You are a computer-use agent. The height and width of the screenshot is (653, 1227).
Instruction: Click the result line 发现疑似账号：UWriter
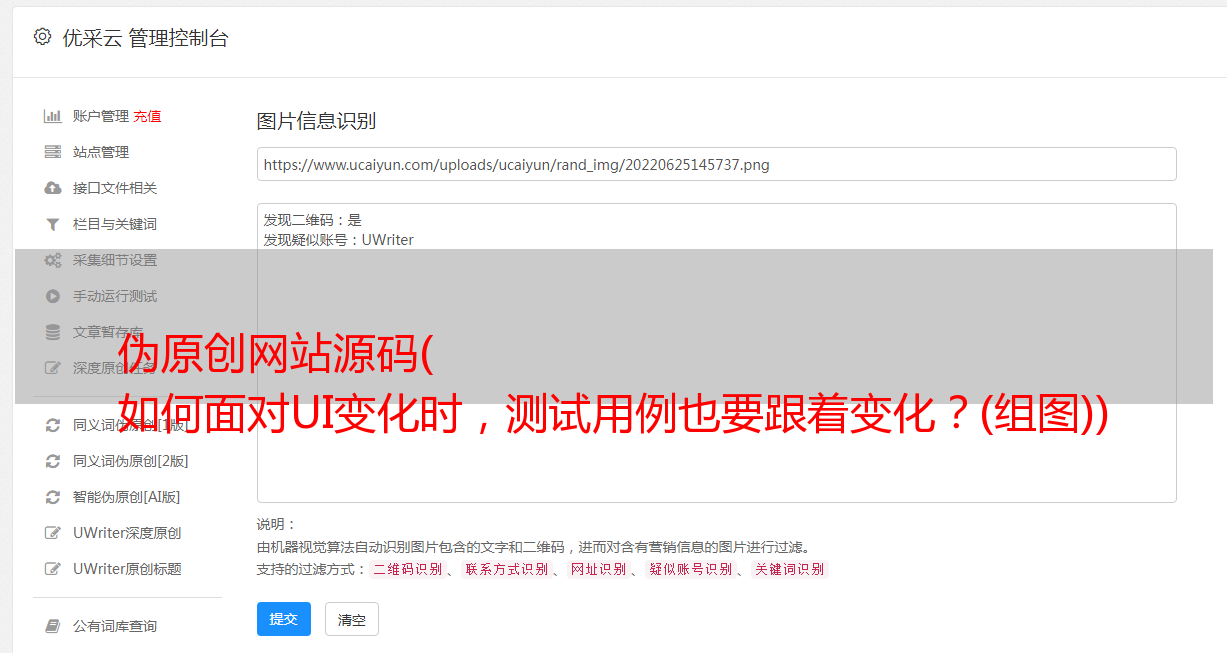(339, 240)
